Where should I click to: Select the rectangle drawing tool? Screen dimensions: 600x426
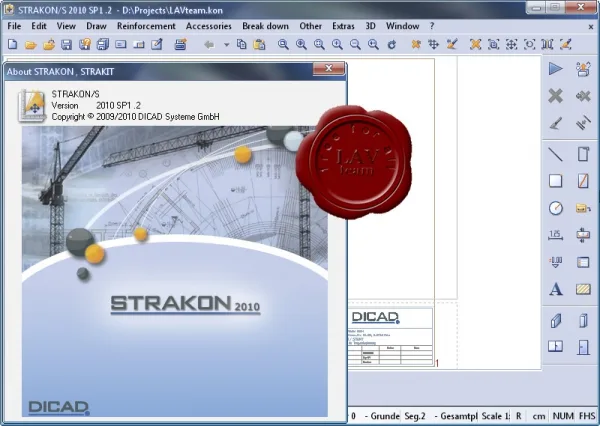556,181
